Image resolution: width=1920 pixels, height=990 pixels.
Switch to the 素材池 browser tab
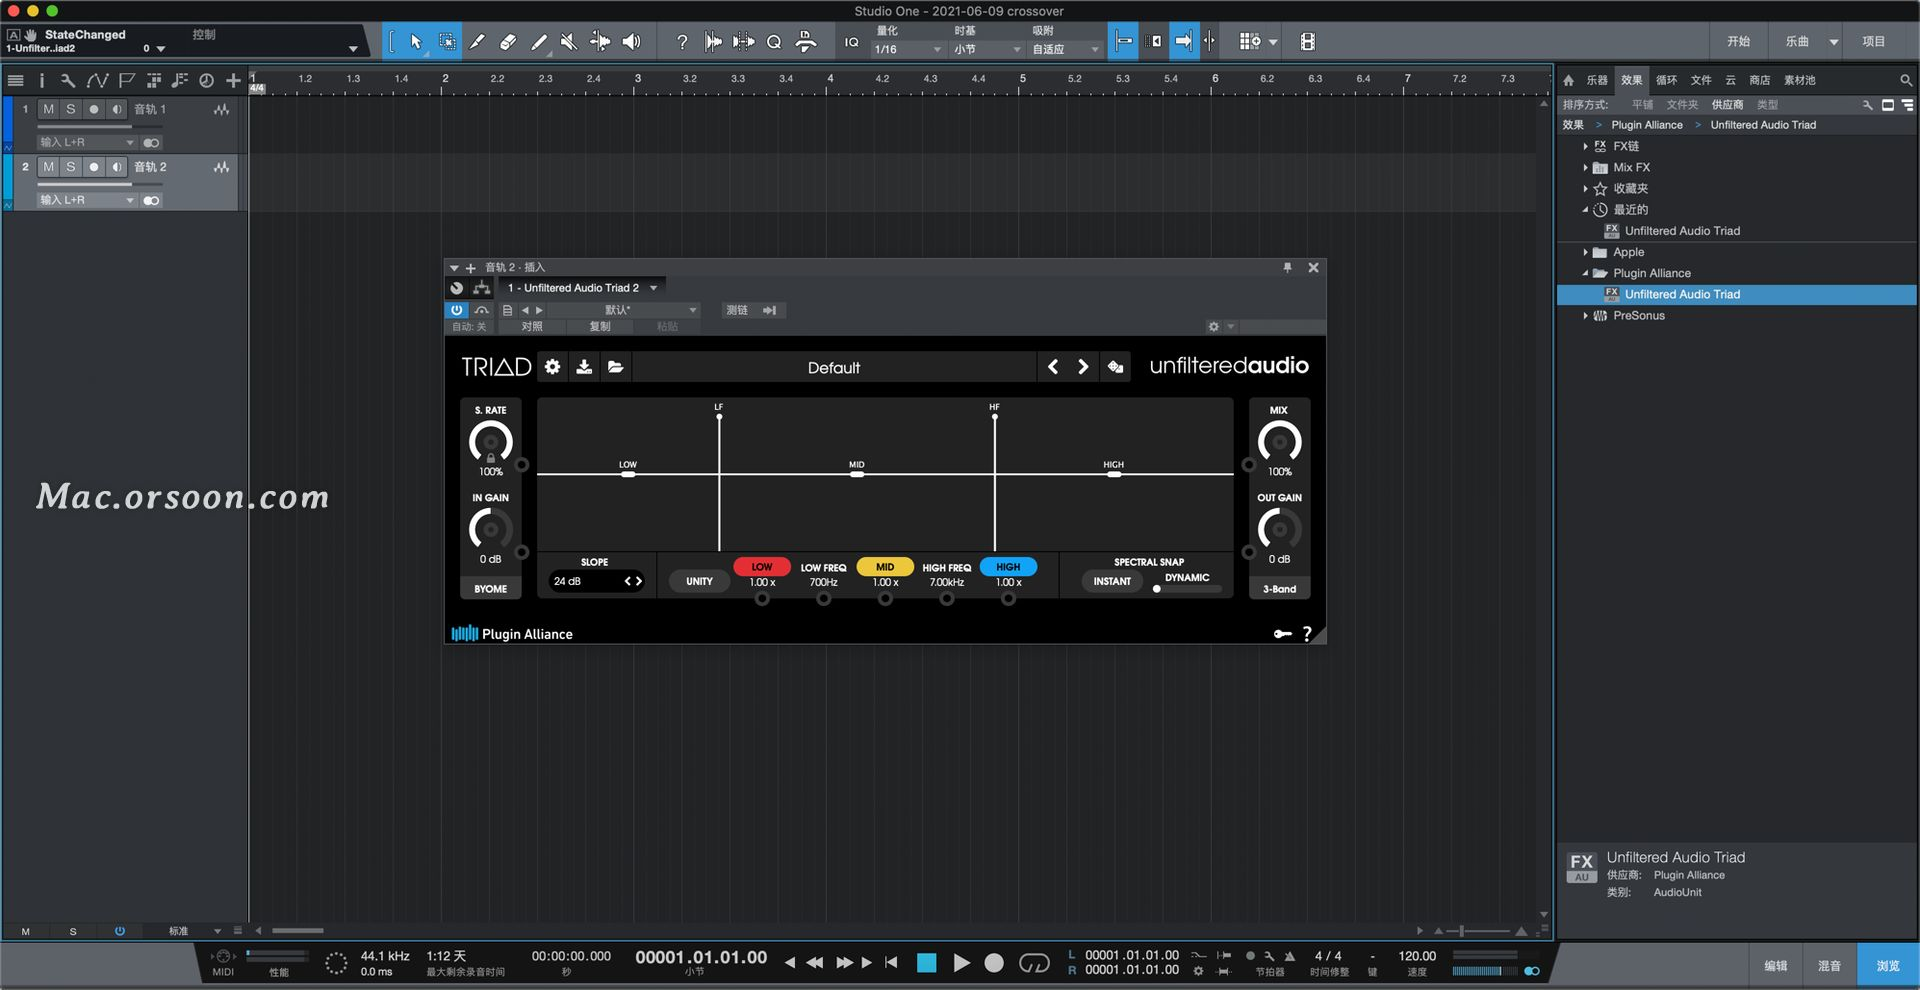pos(1800,80)
